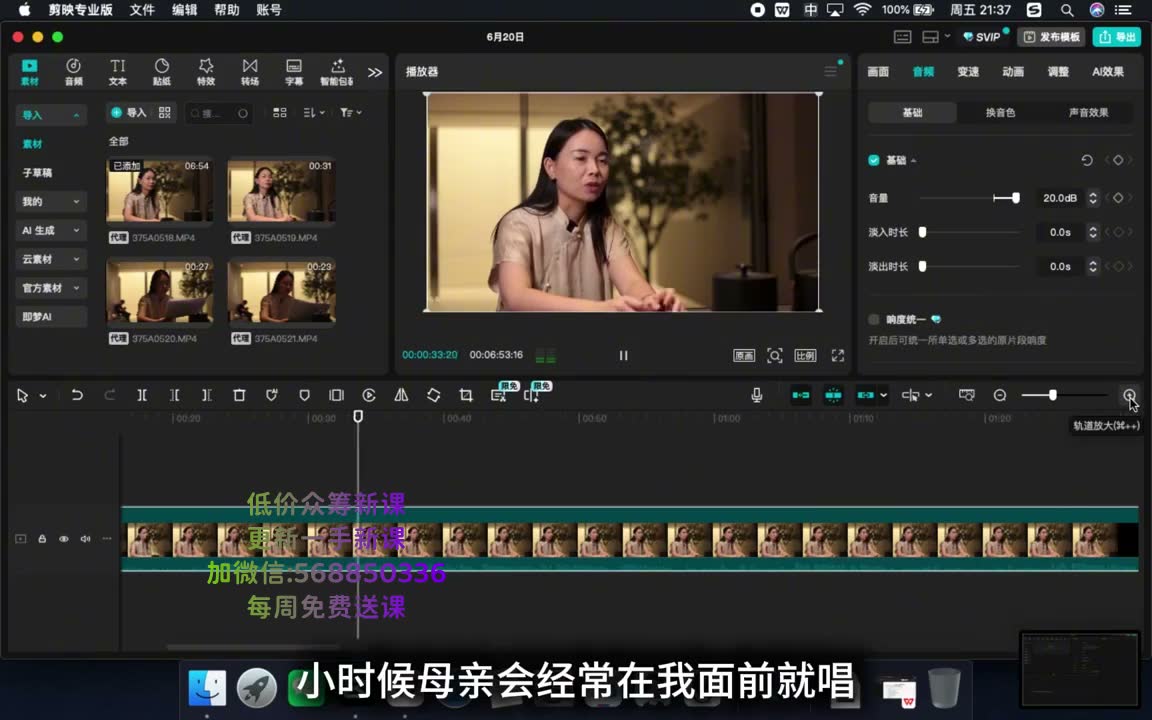Adjust the 音量 volume slider handle
Viewport: 1152px width, 720px height.
coord(1015,198)
